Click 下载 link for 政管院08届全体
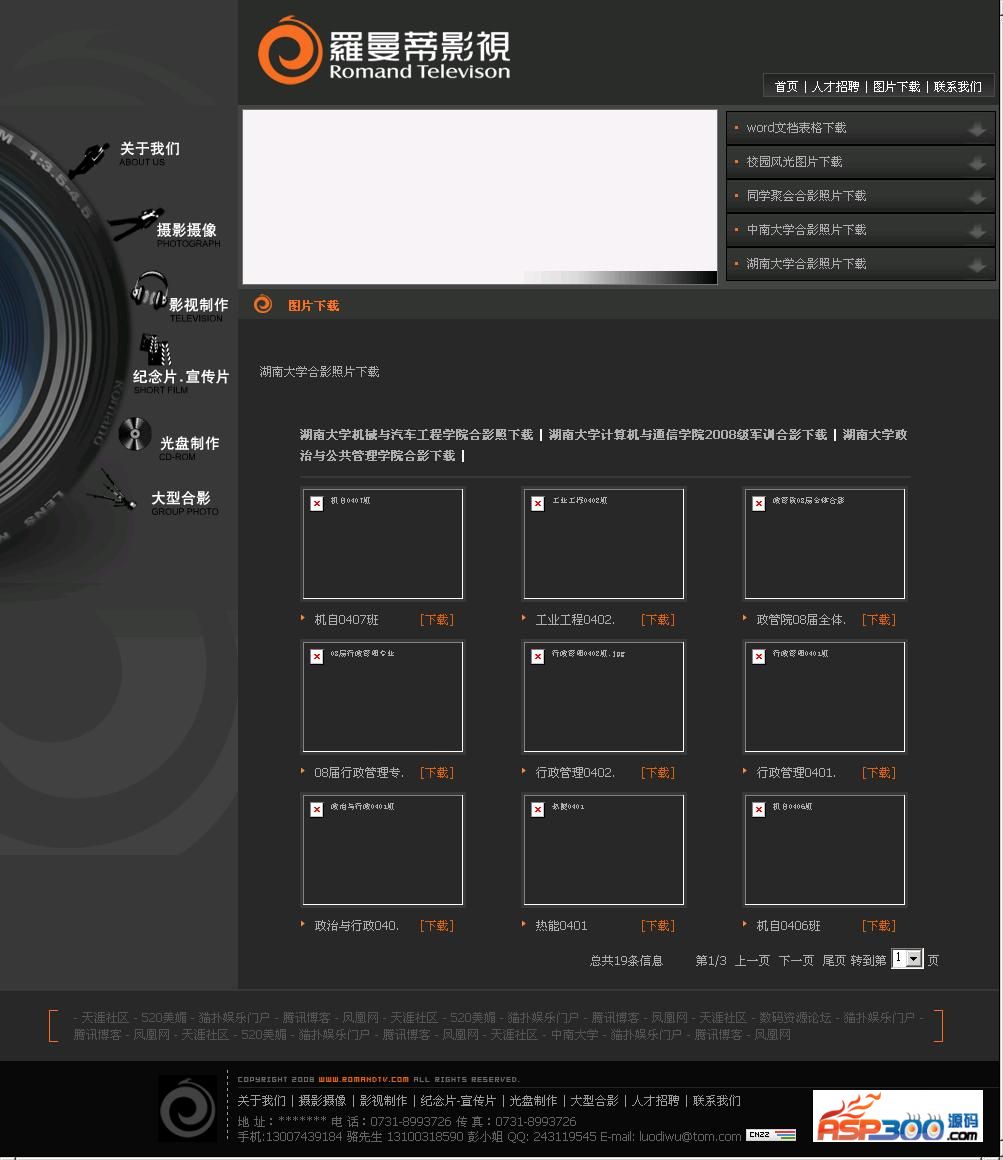The height and width of the screenshot is (1160, 1003). (879, 620)
